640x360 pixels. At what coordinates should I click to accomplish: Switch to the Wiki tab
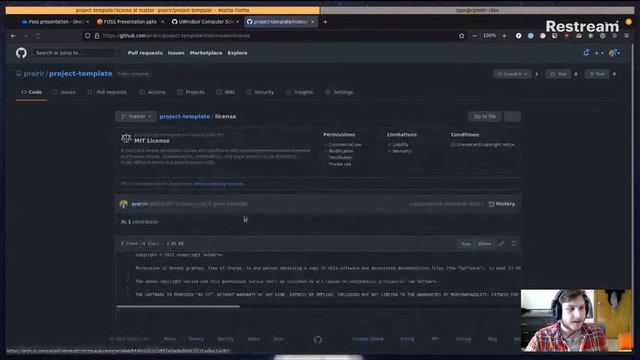point(226,92)
